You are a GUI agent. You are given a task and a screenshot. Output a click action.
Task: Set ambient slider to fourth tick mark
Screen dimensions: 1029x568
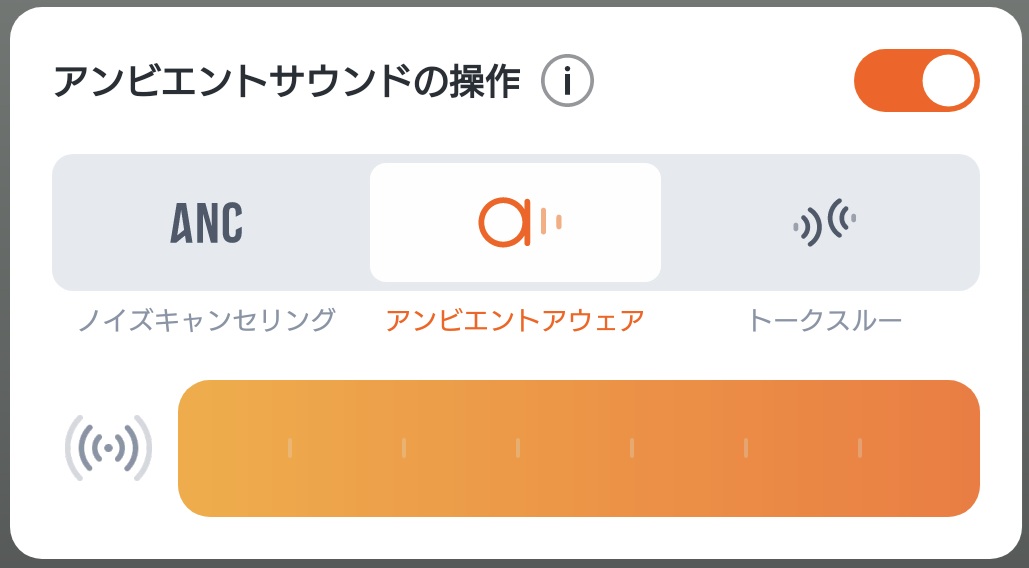coord(632,448)
